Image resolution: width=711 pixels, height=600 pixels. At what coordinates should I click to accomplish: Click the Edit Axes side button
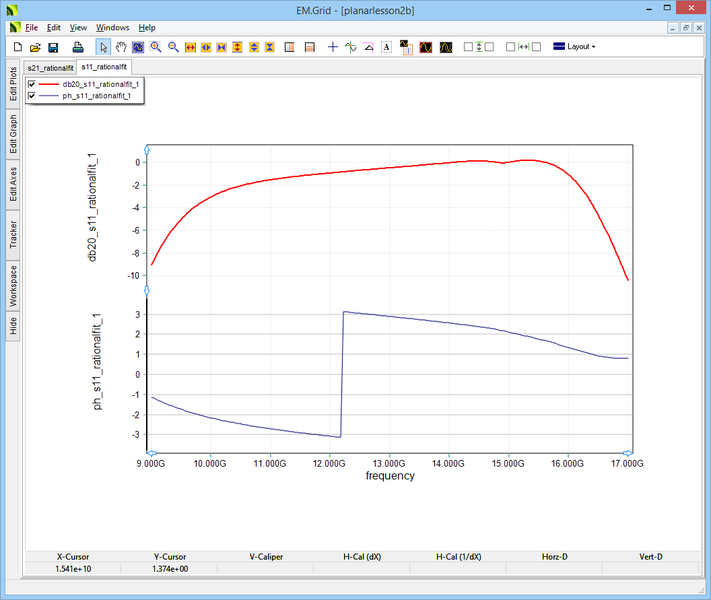click(x=13, y=185)
